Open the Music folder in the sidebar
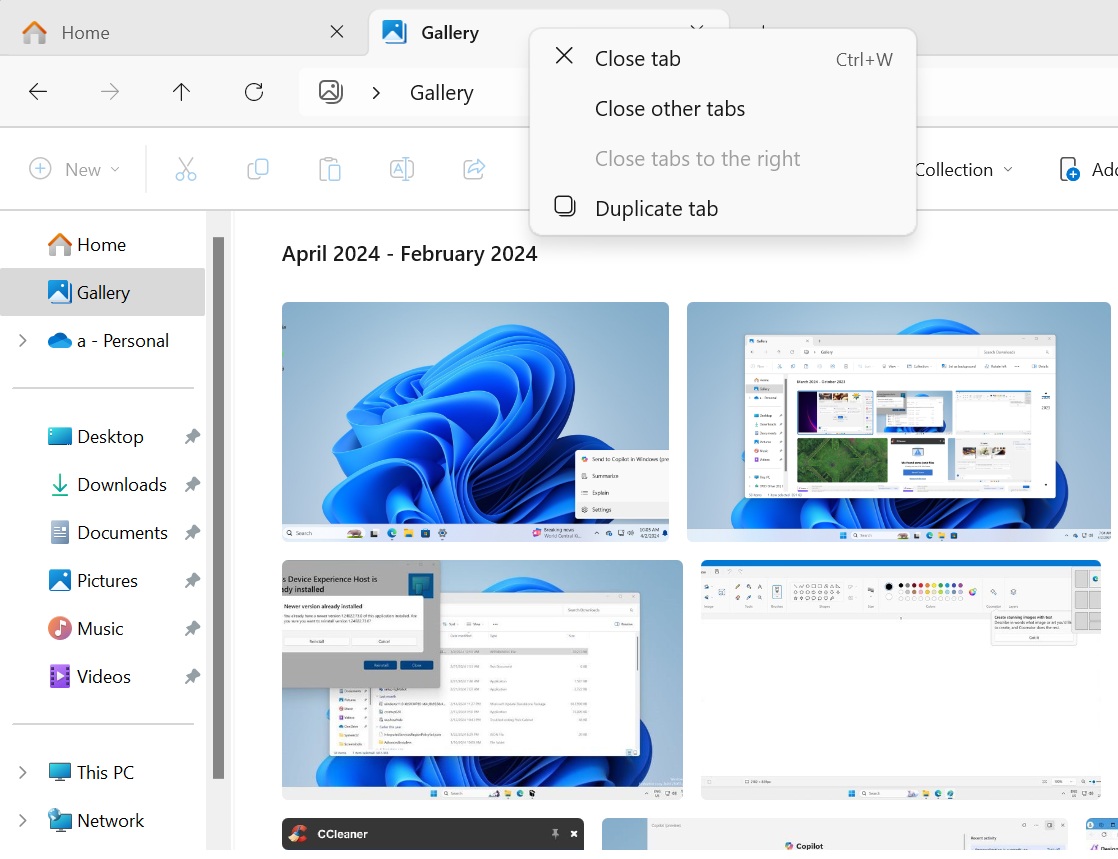Image resolution: width=1118 pixels, height=859 pixels. (x=99, y=628)
